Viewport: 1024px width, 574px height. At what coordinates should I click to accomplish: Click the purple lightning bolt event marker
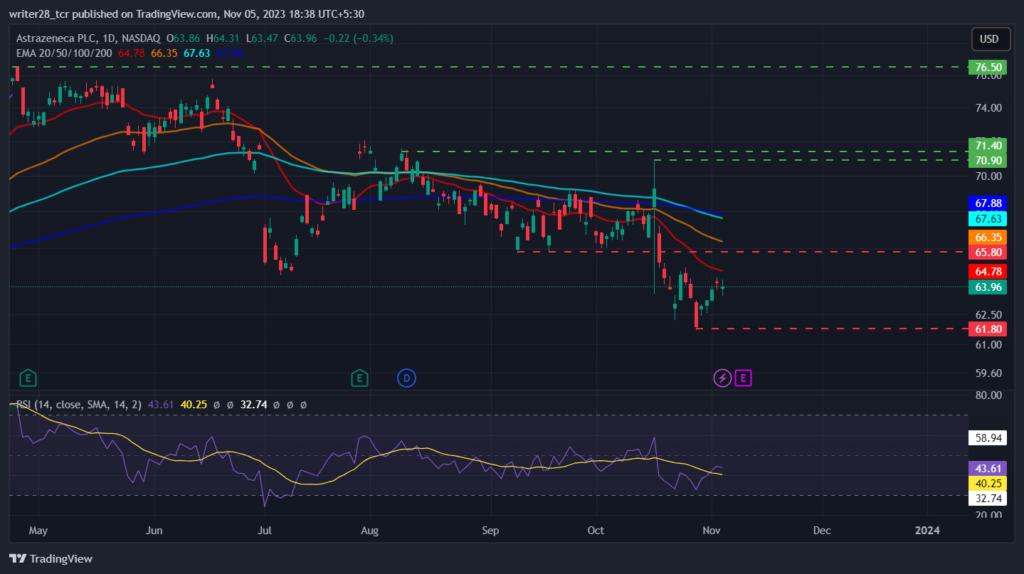point(722,378)
